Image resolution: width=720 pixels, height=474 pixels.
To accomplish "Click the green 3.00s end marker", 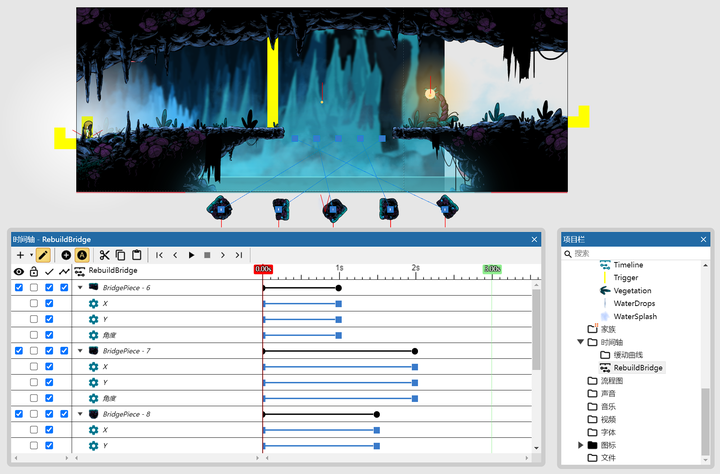I will [x=492, y=269].
